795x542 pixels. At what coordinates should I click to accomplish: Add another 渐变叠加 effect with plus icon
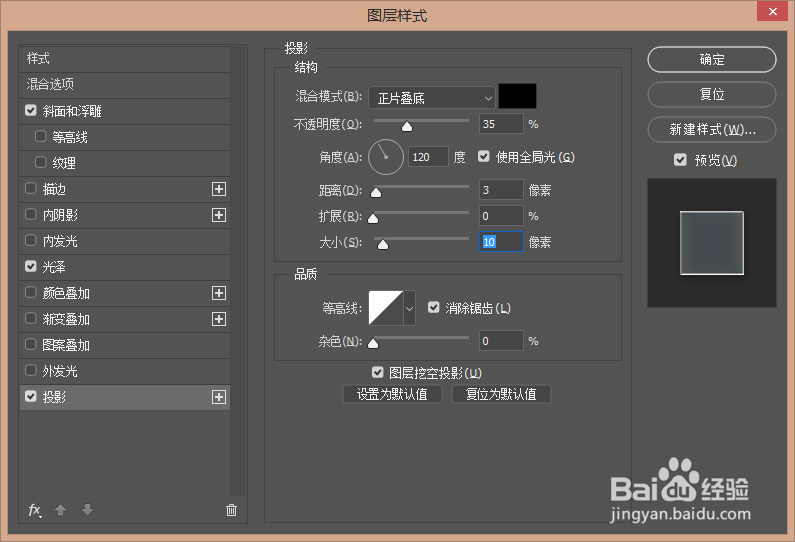pyautogui.click(x=219, y=319)
